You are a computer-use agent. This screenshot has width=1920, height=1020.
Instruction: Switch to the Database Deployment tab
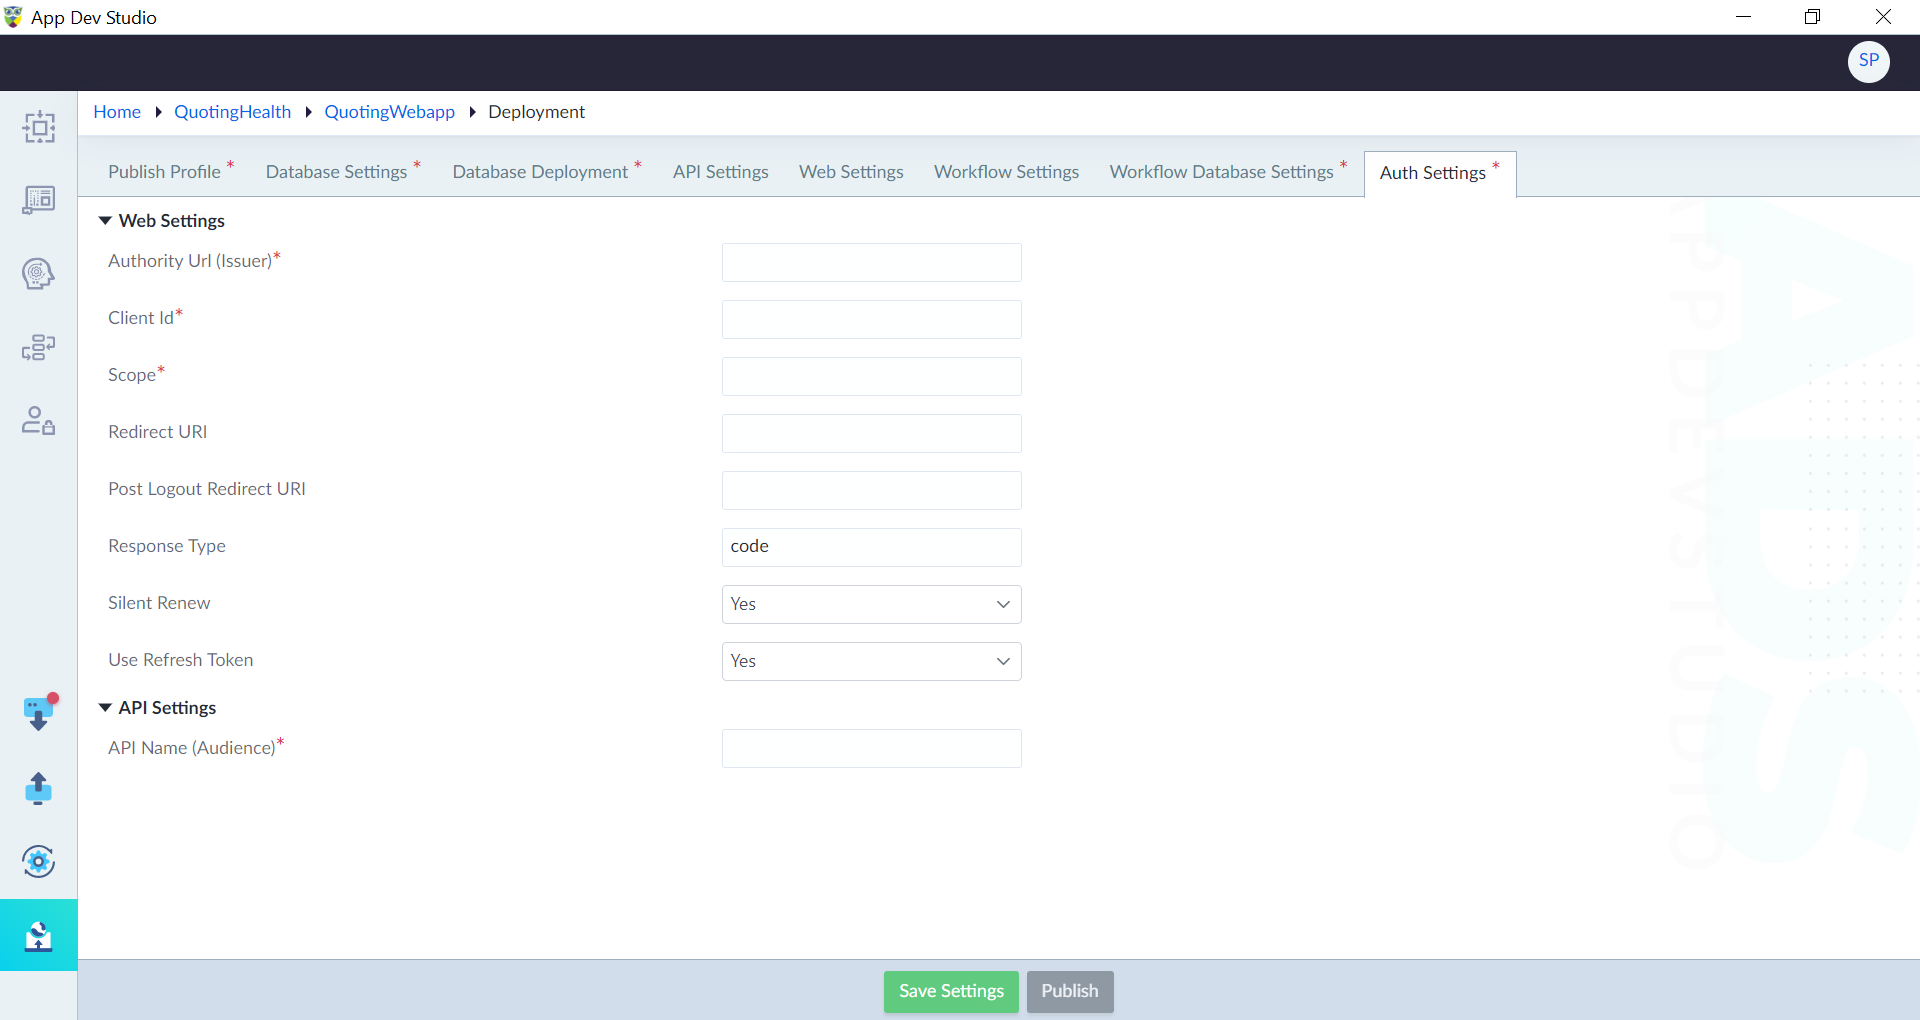pos(547,172)
